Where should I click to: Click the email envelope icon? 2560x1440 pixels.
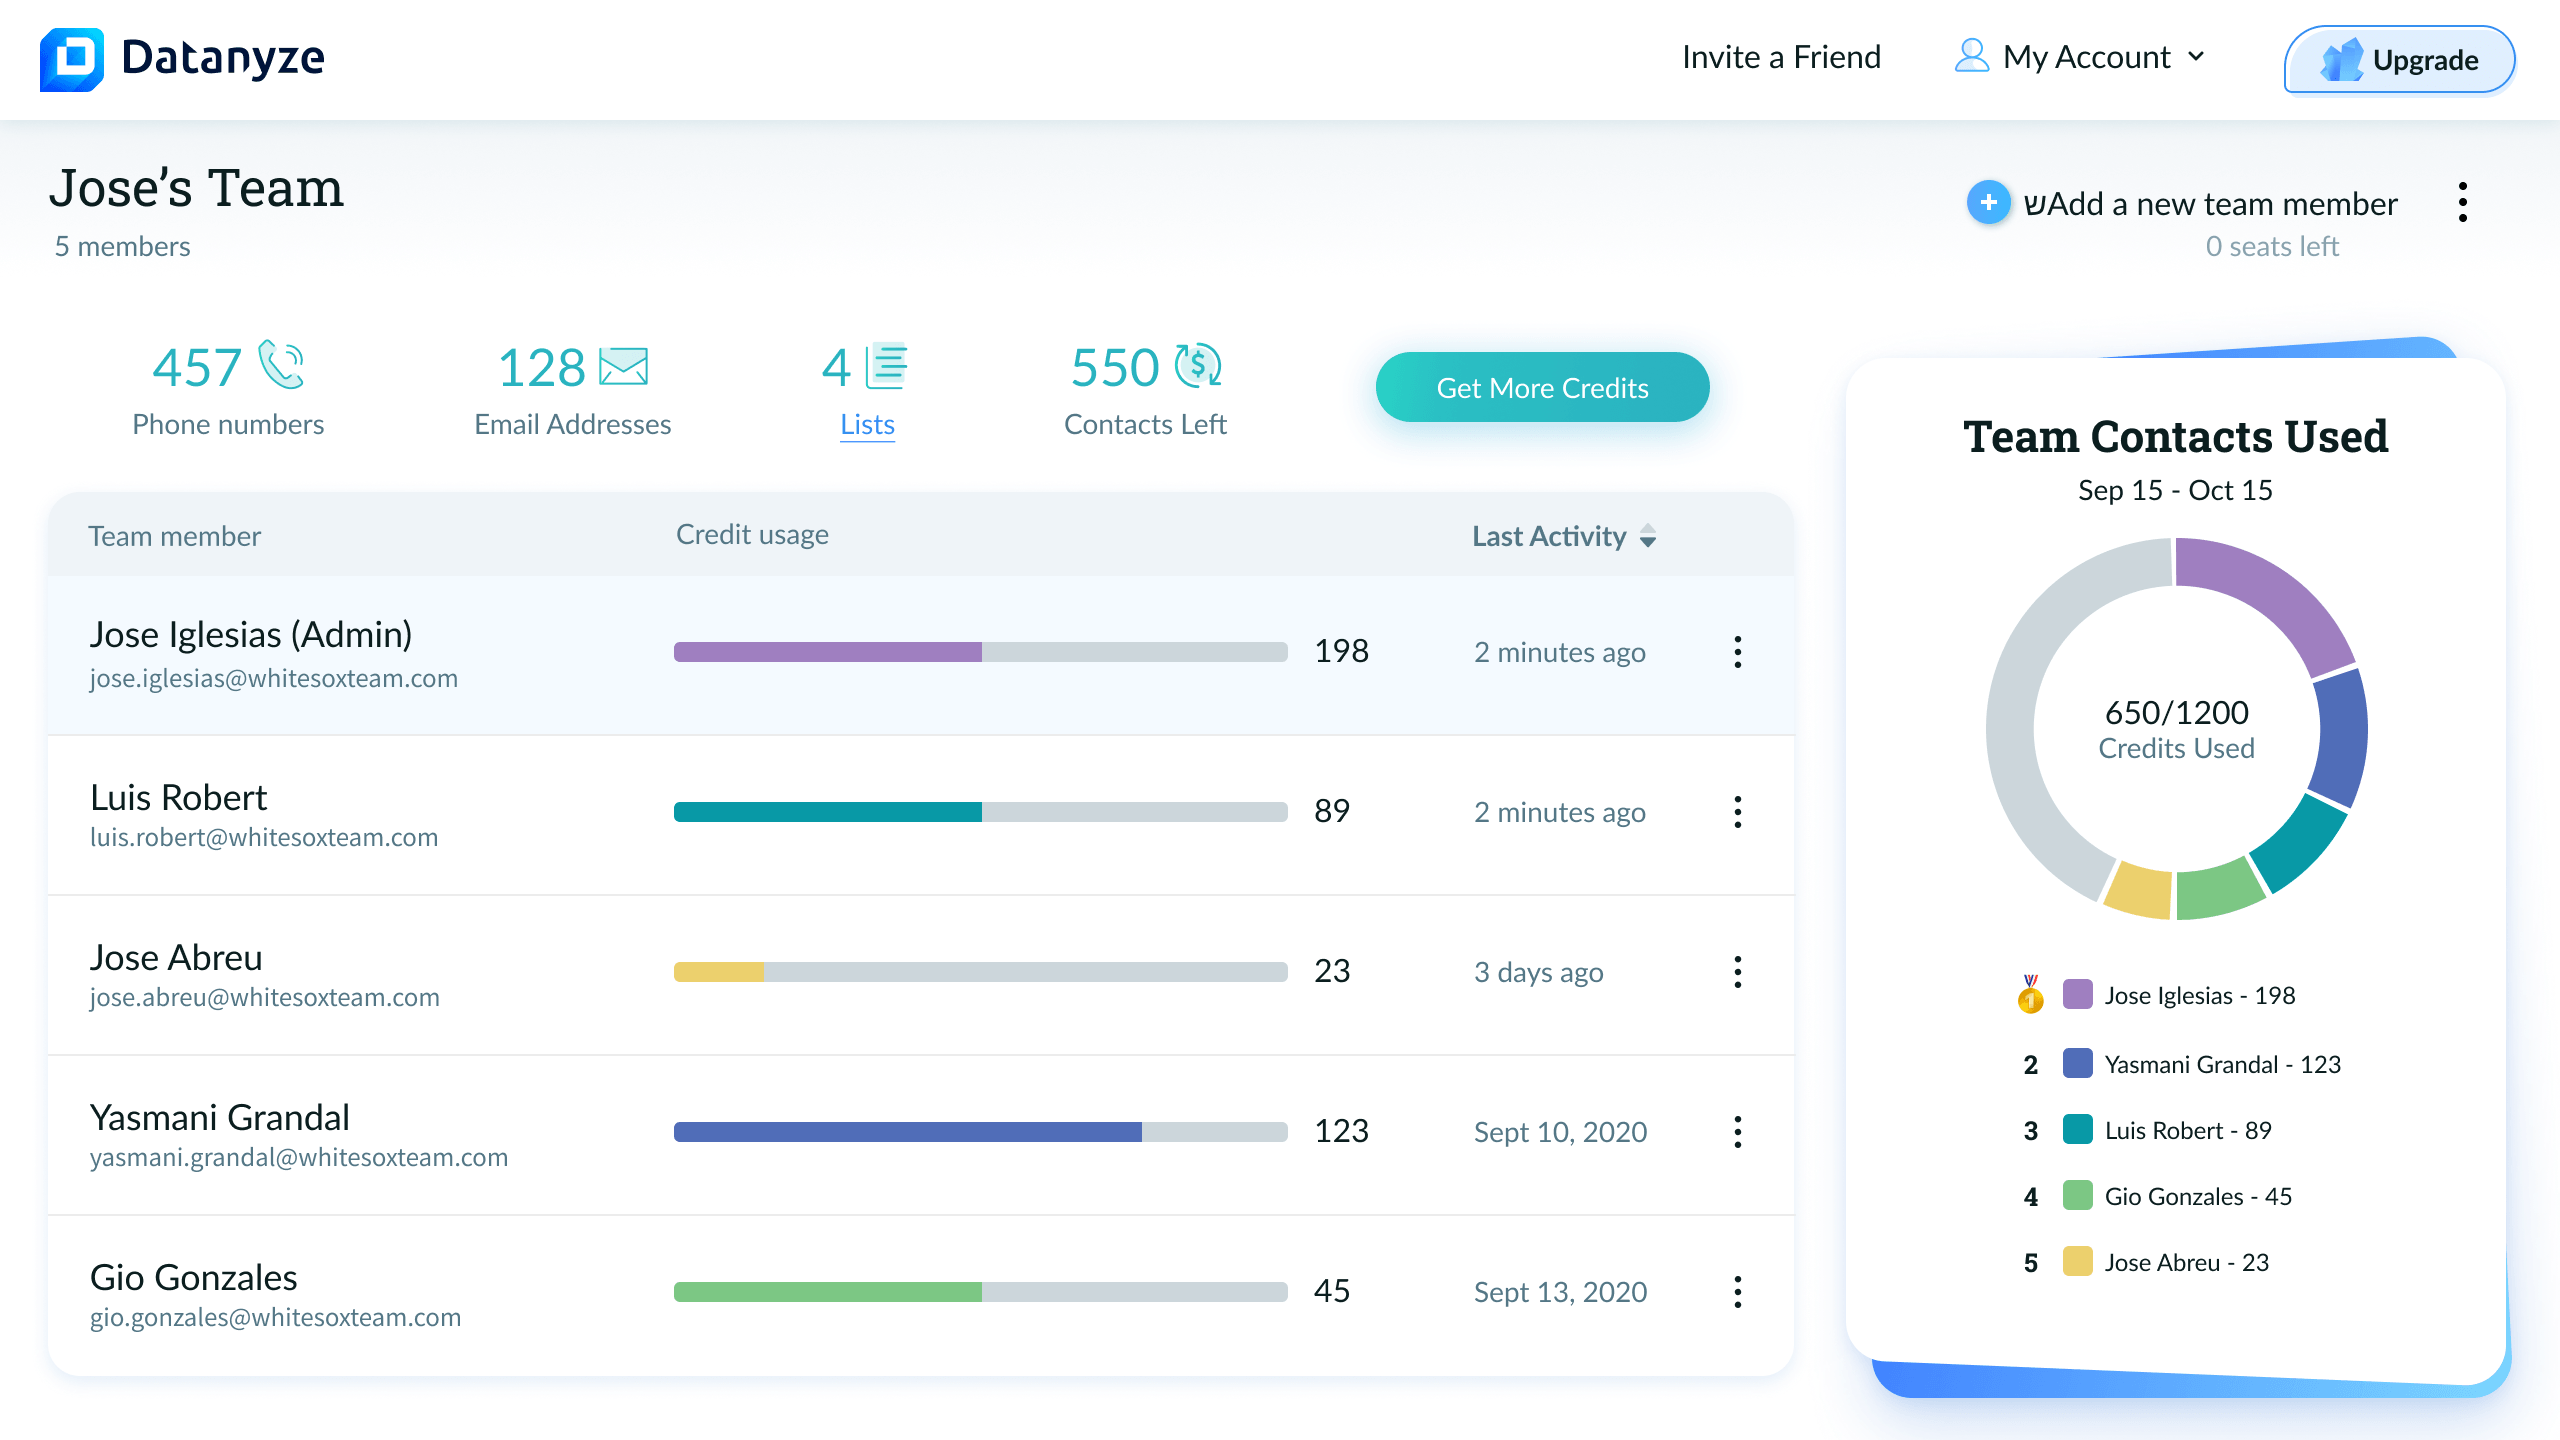click(623, 367)
